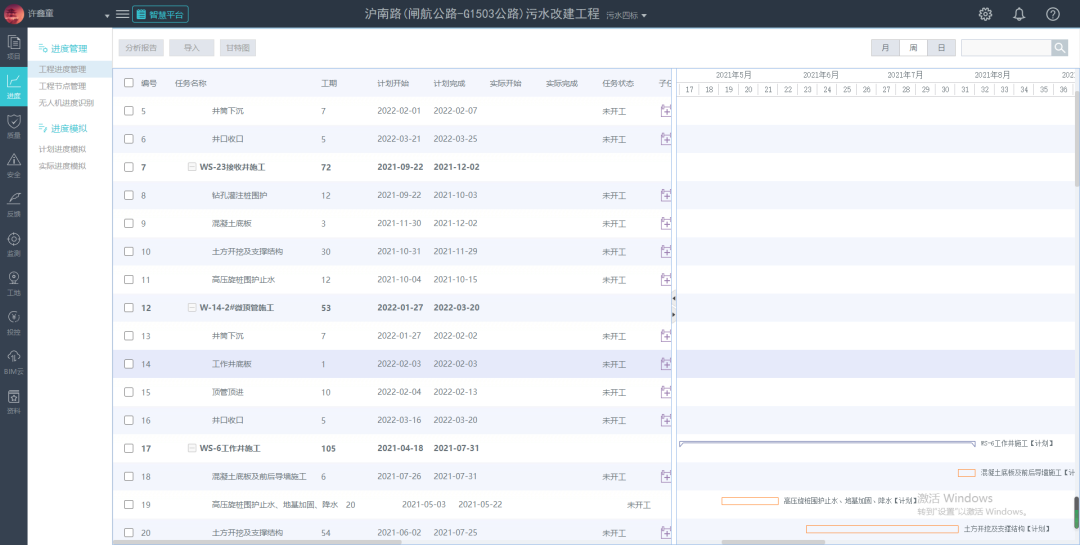Open the 资料 documents module
Screen dimensions: 1080x545
pyautogui.click(x=14, y=401)
